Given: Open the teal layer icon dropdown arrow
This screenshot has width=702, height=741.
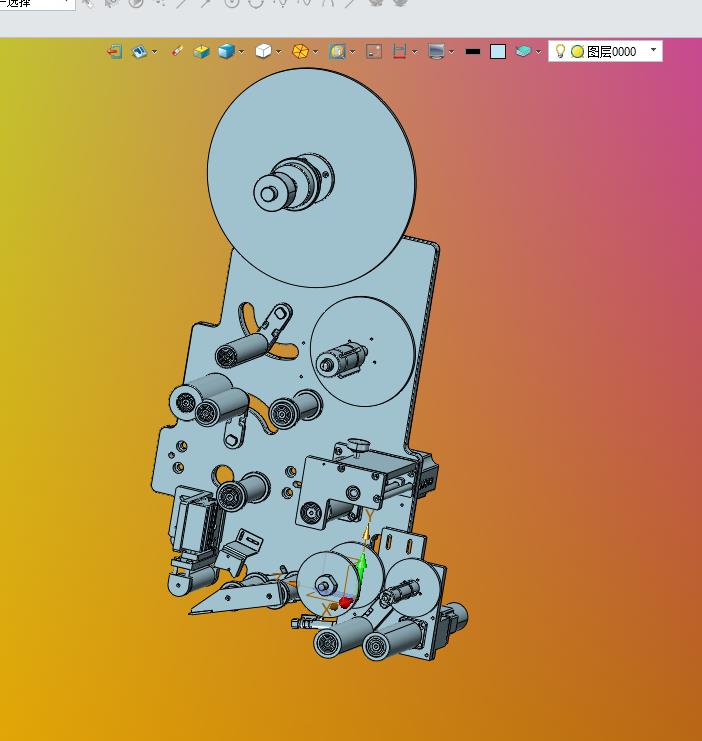Looking at the screenshot, I should (538, 52).
